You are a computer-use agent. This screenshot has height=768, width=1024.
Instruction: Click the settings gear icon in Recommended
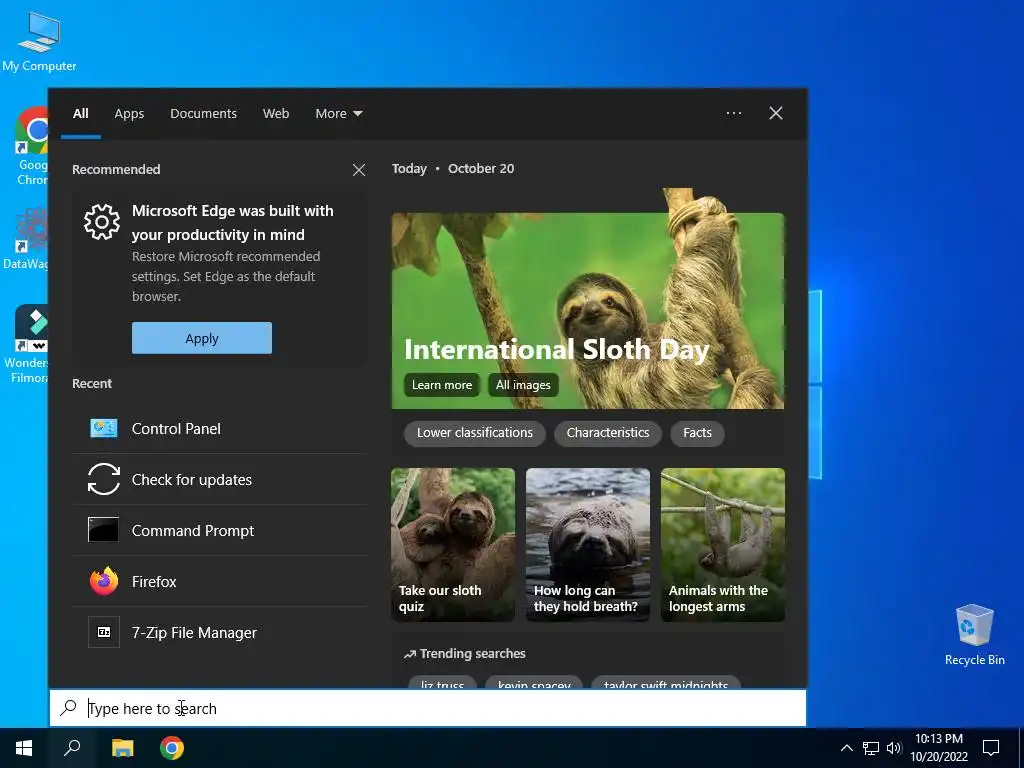pyautogui.click(x=102, y=222)
